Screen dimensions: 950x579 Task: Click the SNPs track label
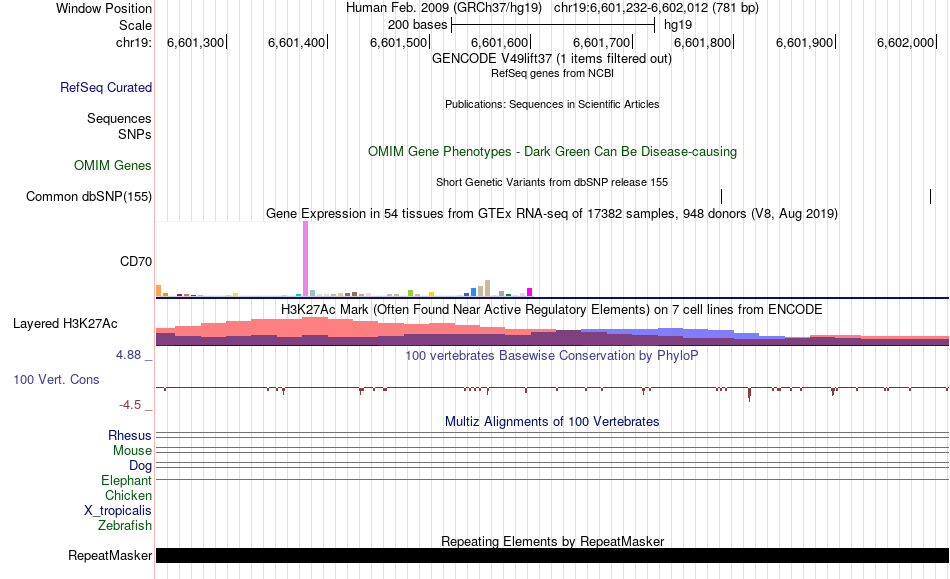(x=135, y=134)
